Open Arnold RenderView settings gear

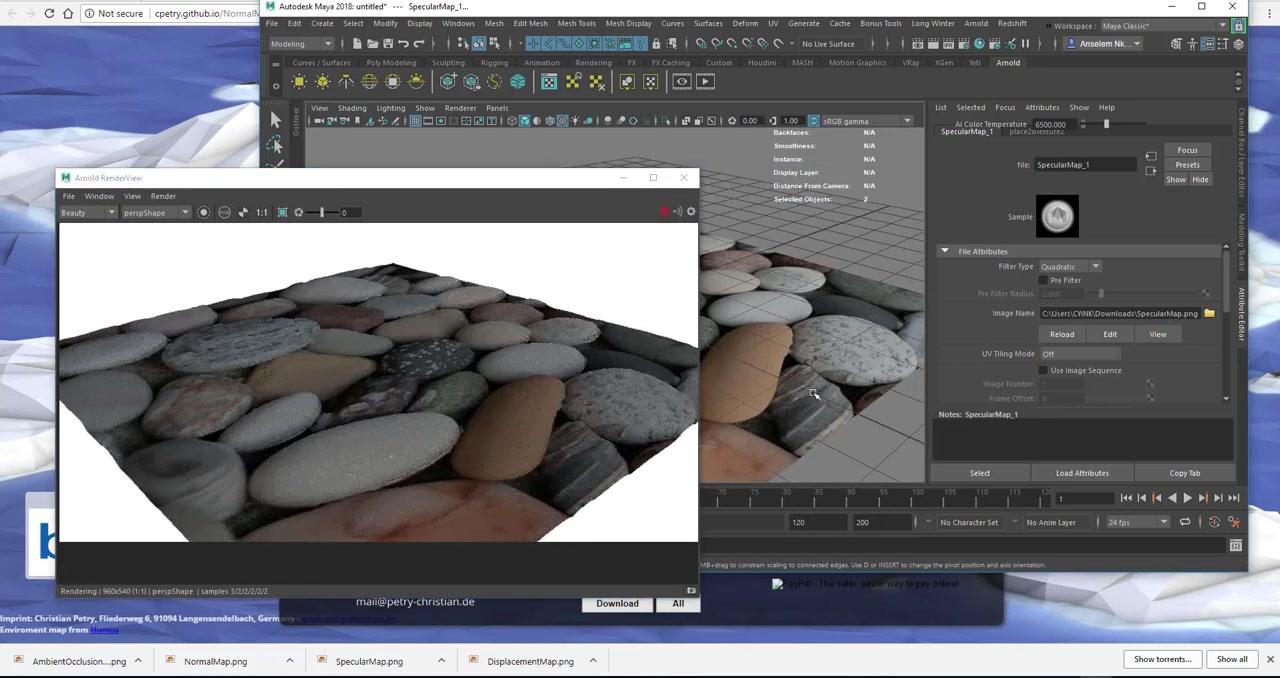[x=690, y=211]
